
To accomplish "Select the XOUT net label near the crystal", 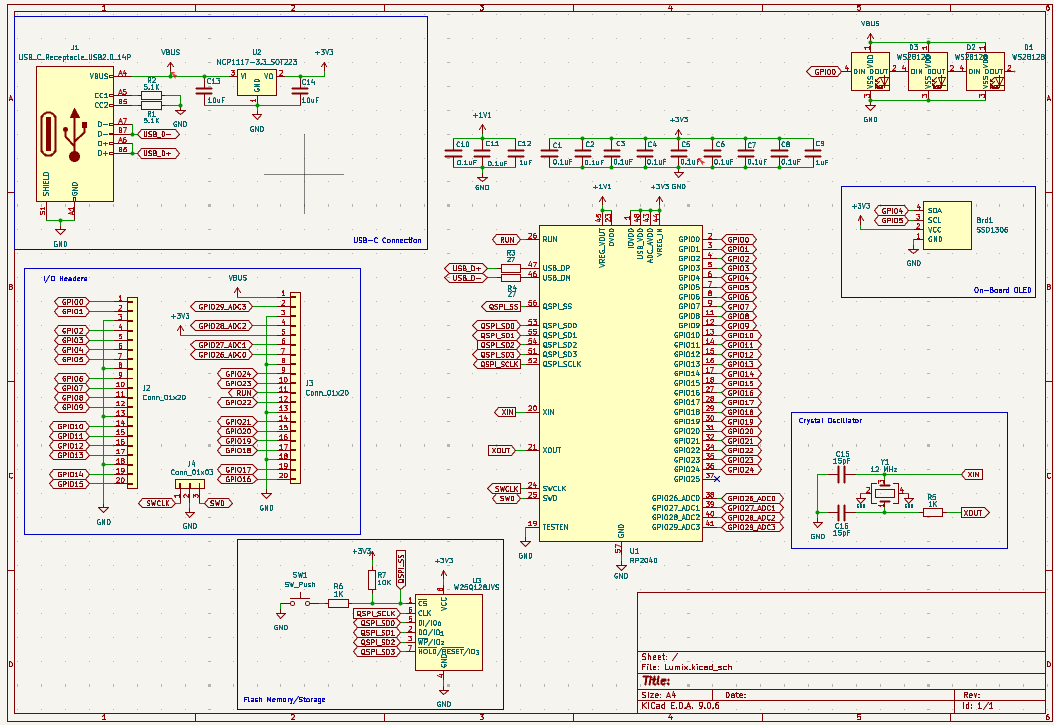I will (972, 512).
